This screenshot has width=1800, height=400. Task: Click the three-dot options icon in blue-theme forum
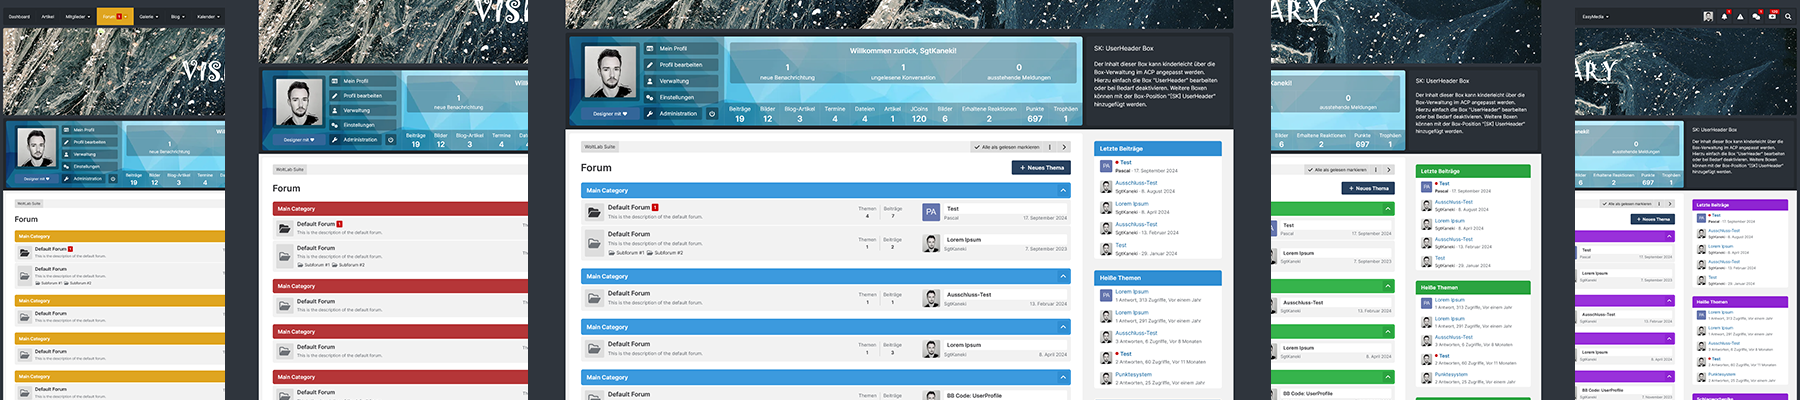tap(1049, 147)
